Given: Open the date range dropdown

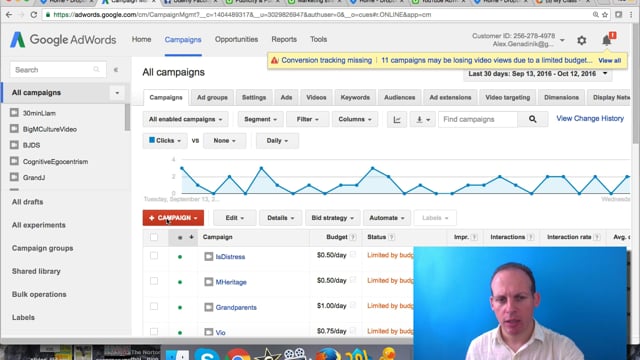Looking at the screenshot, I should 538,74.
